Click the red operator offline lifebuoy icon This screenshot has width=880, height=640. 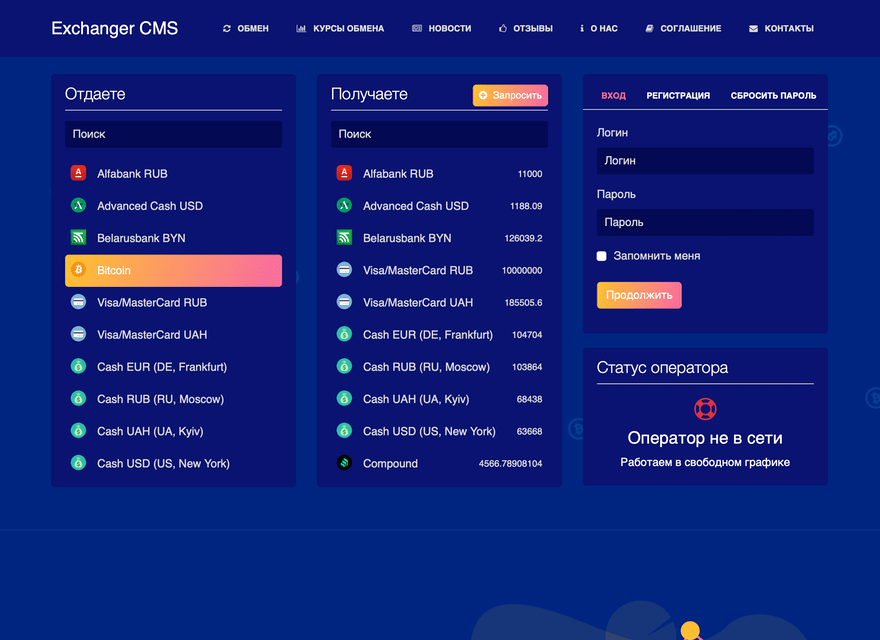click(x=705, y=409)
